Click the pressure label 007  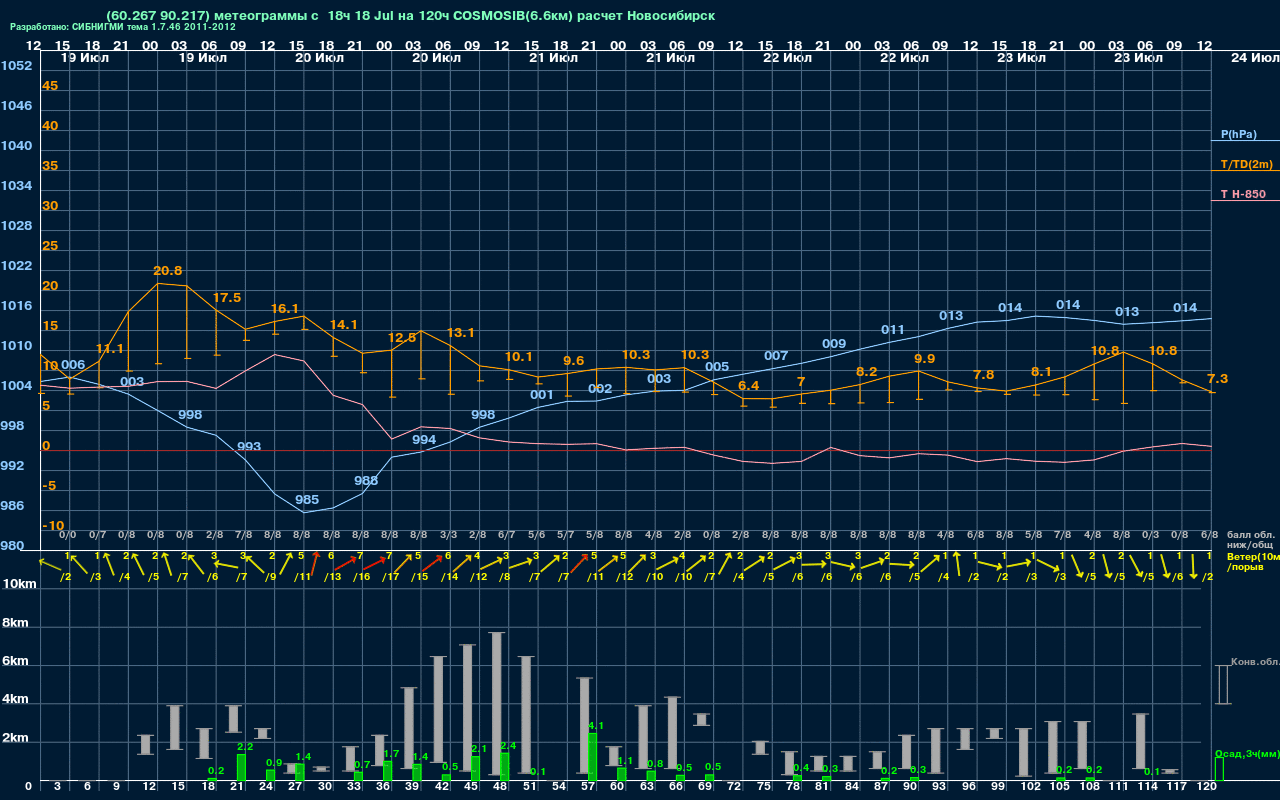[775, 356]
